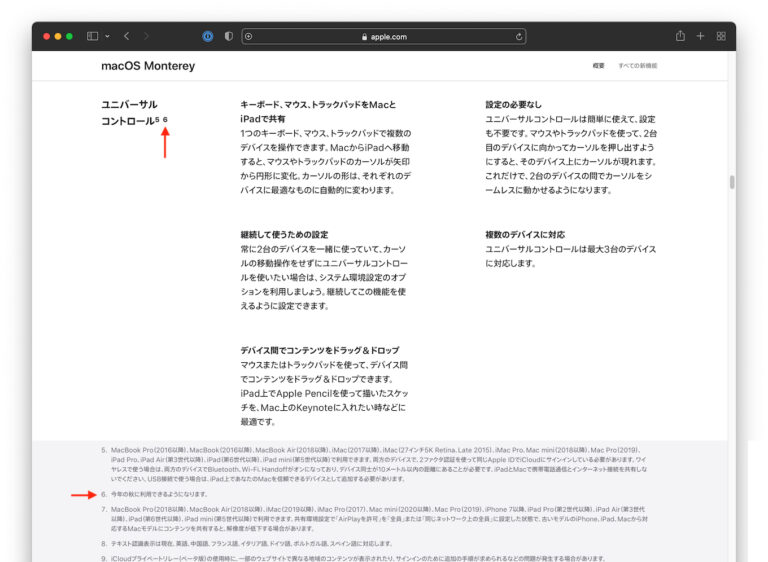The height and width of the screenshot is (562, 768).
Task: Click footnote 5 starting MacBook Pro(2016以降)
Action: [x=379, y=464]
